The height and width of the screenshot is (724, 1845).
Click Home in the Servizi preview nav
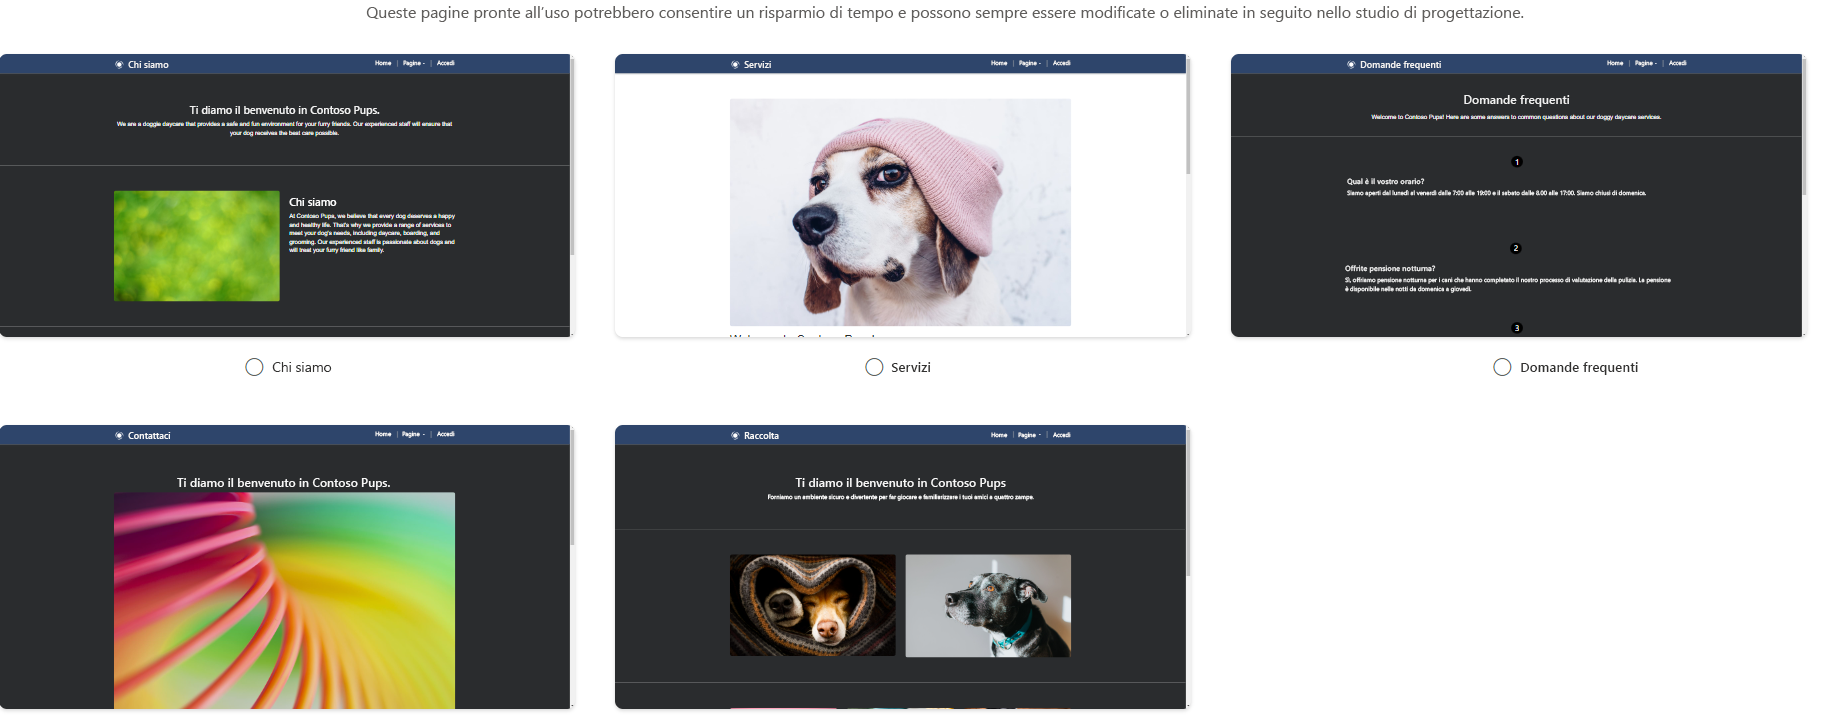point(999,63)
